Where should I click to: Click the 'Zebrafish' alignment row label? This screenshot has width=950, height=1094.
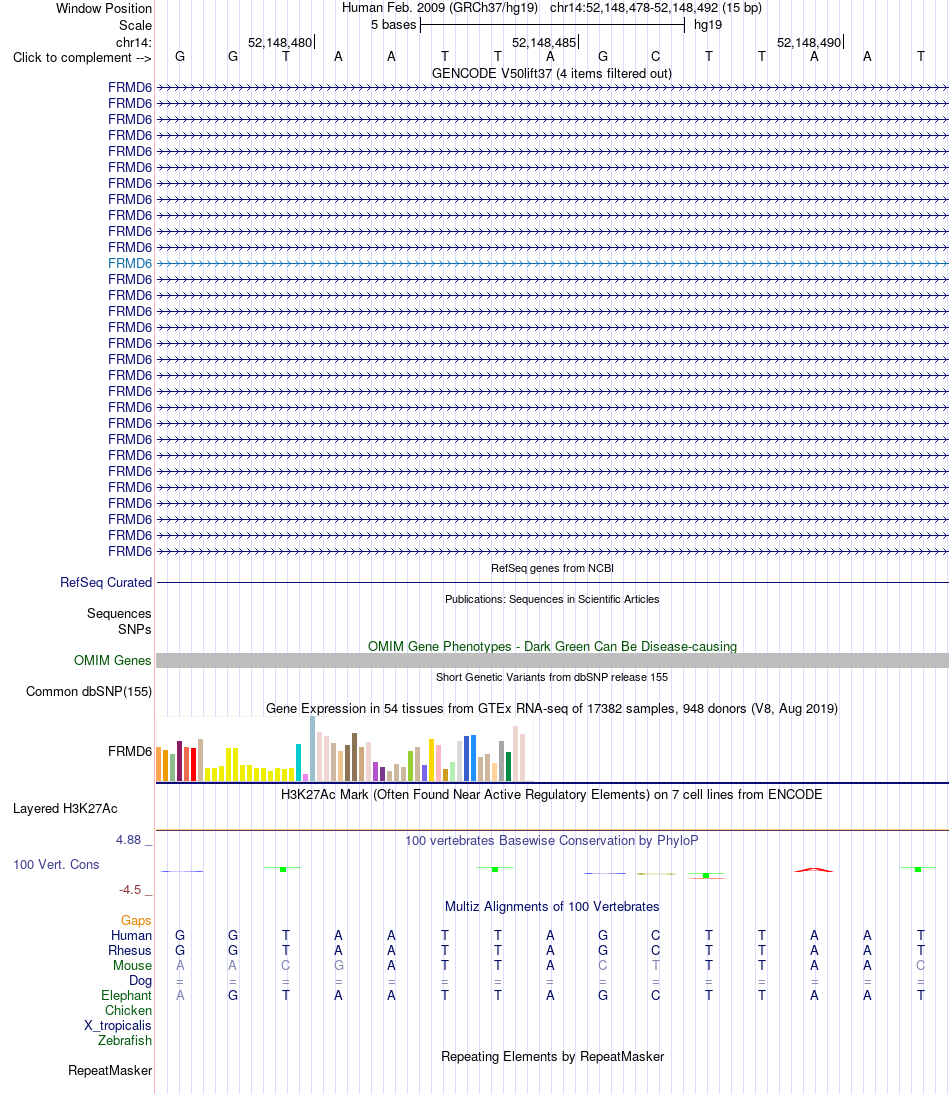(125, 1040)
